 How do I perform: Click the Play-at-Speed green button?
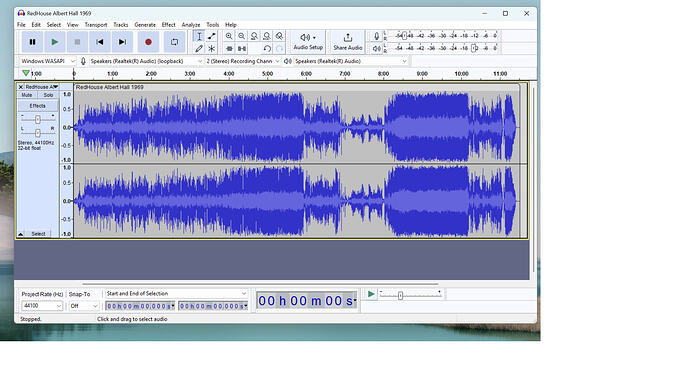pyautogui.click(x=371, y=294)
